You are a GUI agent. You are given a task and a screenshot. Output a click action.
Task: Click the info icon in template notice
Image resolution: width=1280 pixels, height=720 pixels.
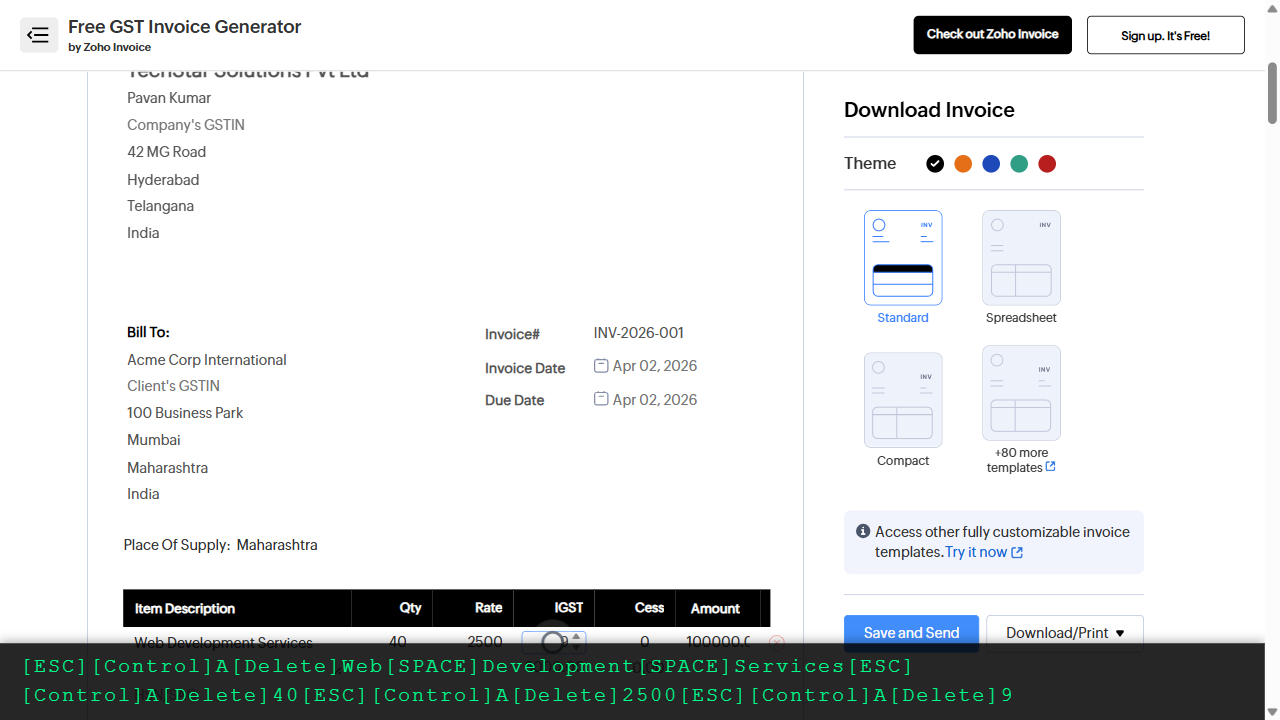click(x=863, y=532)
